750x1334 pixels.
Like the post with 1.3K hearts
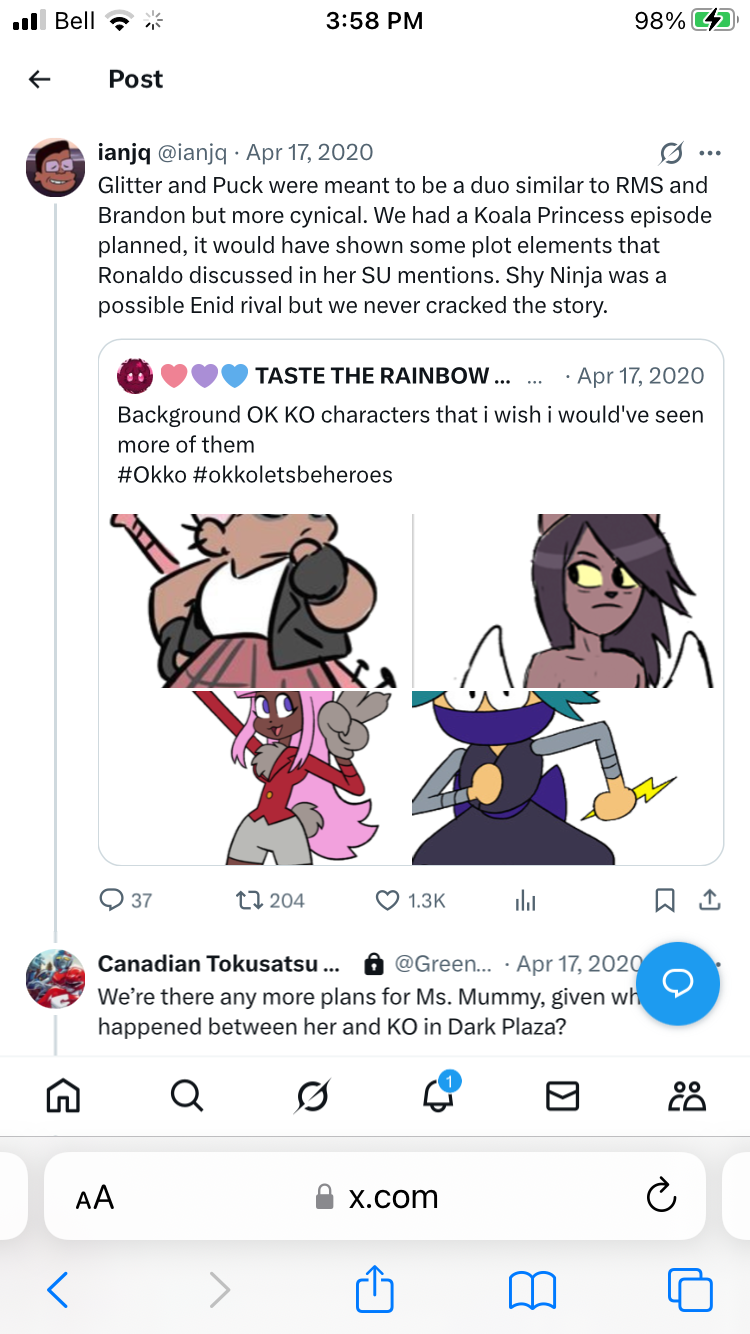[x=410, y=900]
